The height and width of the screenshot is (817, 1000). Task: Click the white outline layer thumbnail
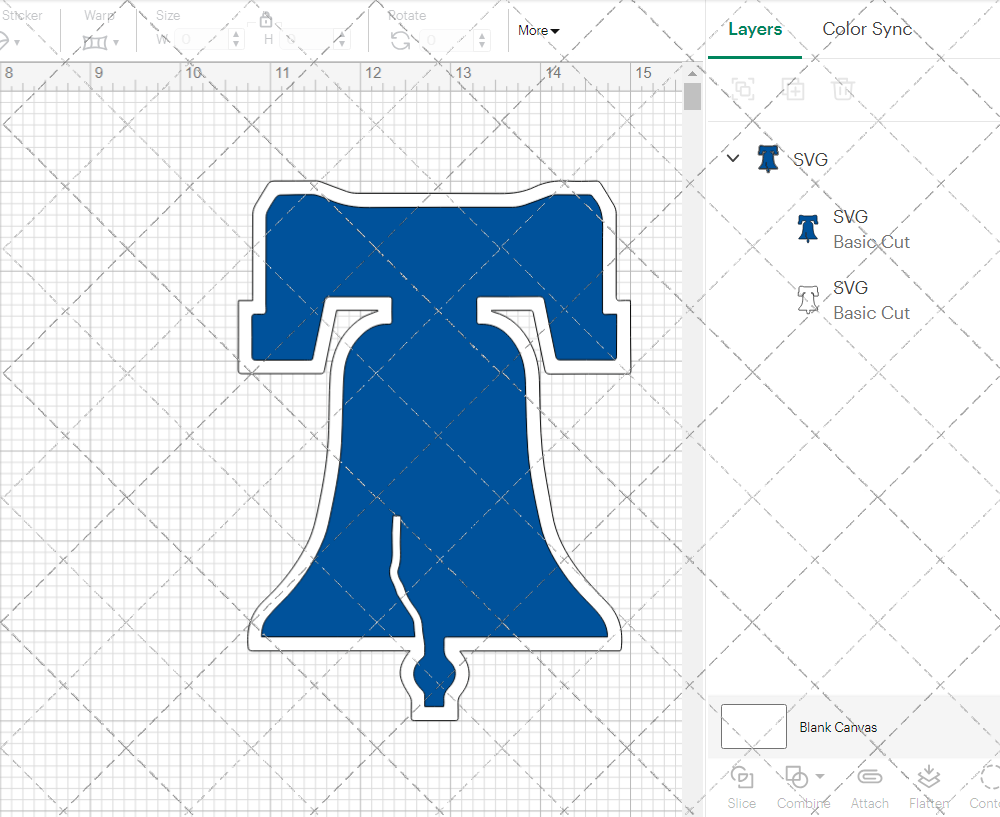(x=807, y=299)
